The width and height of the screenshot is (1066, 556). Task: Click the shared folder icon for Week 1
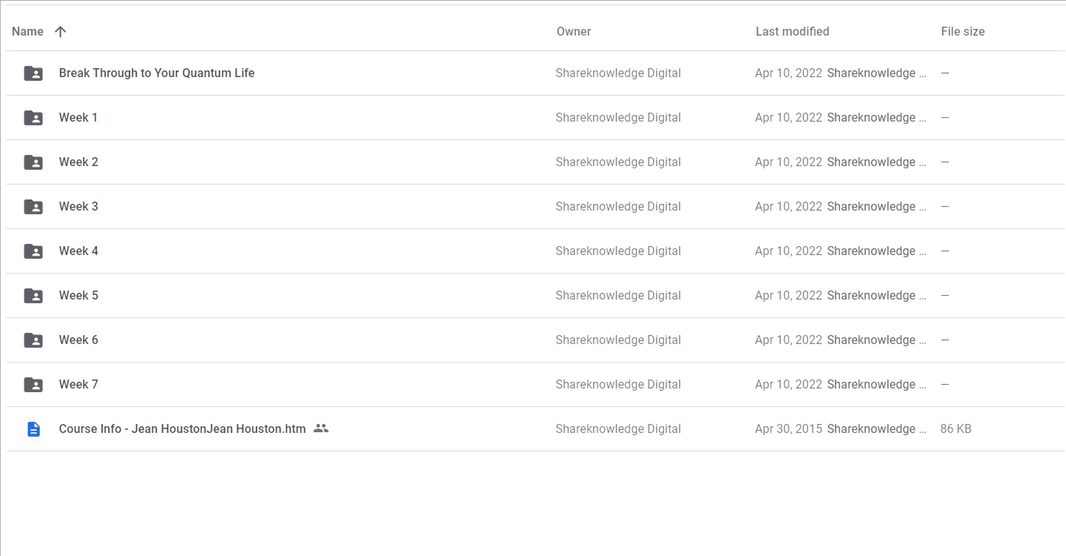pos(33,118)
